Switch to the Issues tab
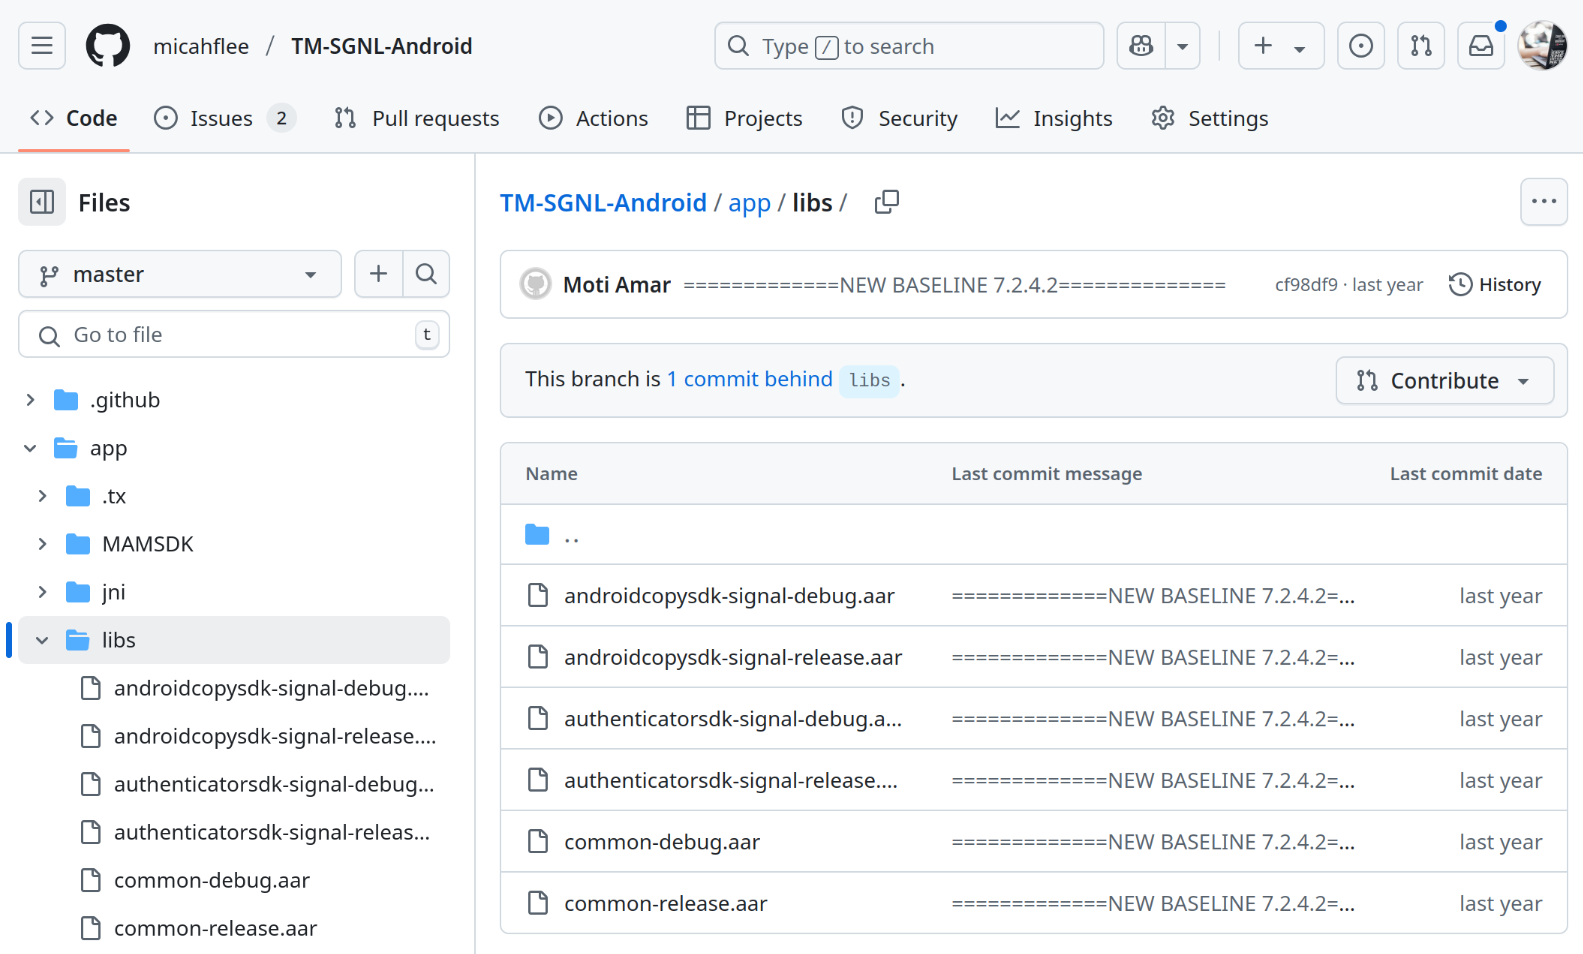 (224, 118)
